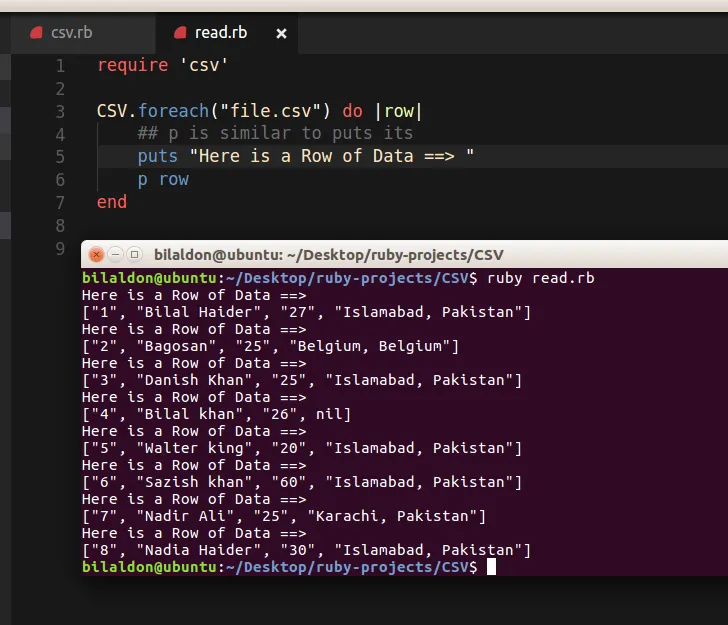Screen dimensions: 728x625
Task: Click terminal row with "Walter king"
Action: [302, 448]
